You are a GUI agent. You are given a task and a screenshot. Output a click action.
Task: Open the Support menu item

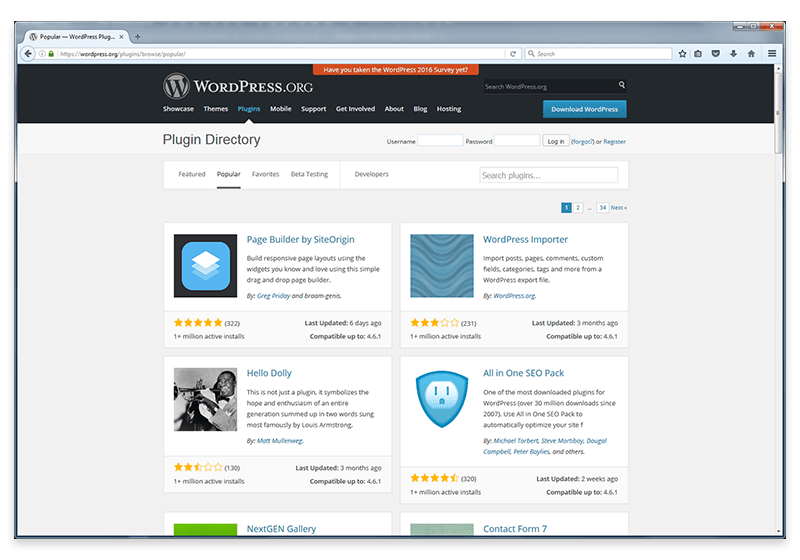point(313,109)
